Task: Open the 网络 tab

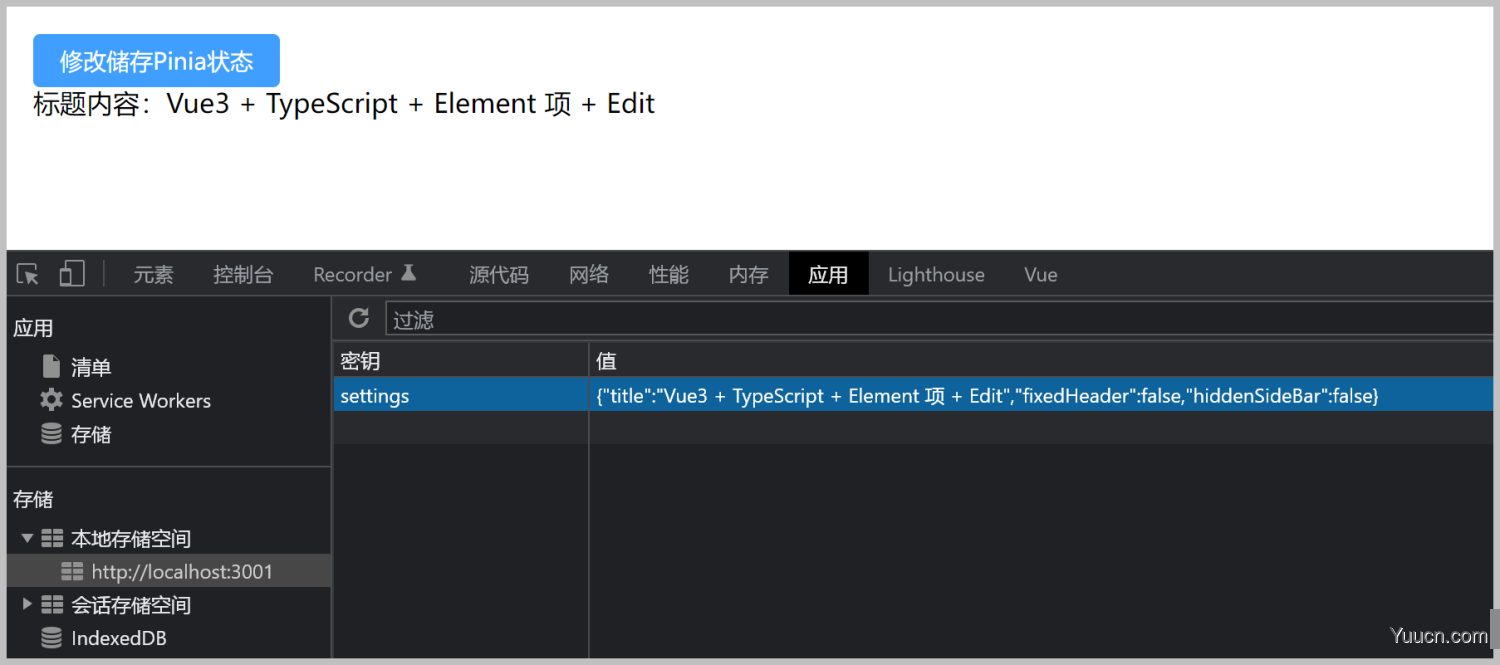Action: pyautogui.click(x=589, y=274)
